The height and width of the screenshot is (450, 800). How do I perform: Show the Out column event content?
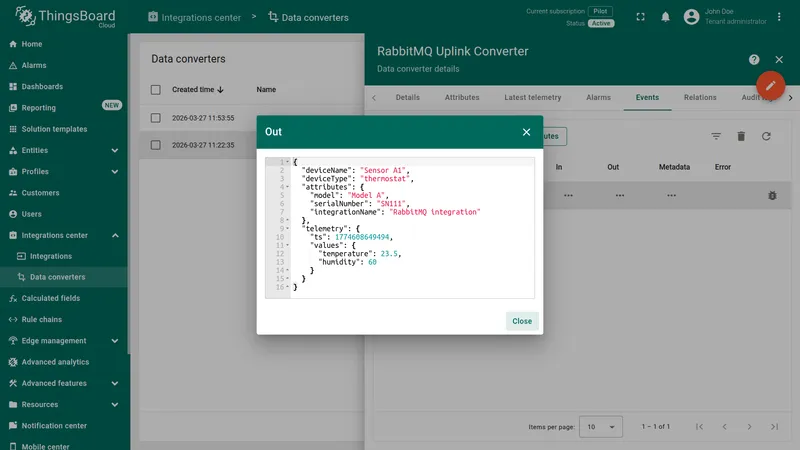point(619,195)
